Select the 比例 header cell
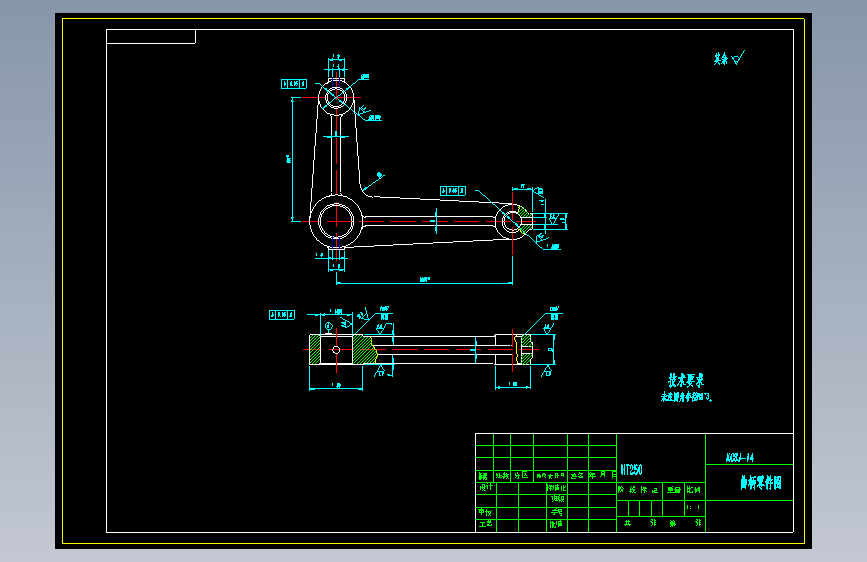 pyautogui.click(x=693, y=490)
